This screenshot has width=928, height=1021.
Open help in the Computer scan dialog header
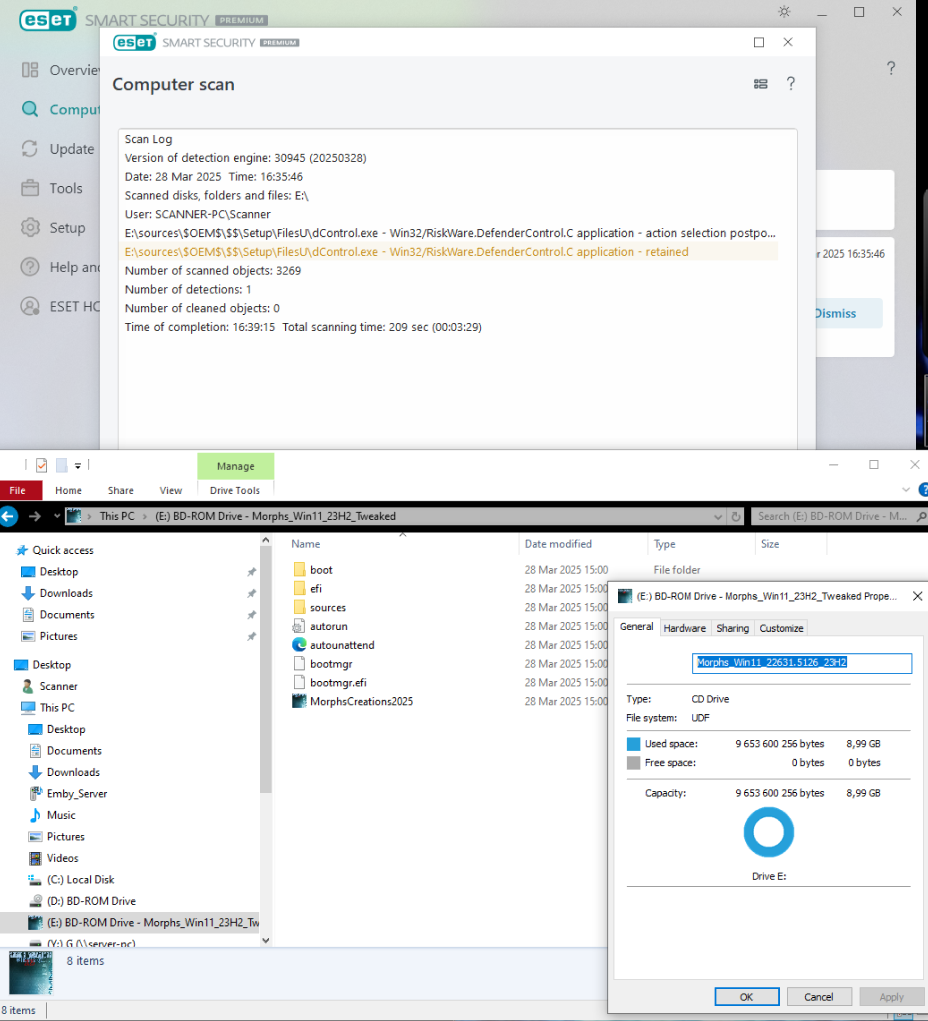[791, 83]
